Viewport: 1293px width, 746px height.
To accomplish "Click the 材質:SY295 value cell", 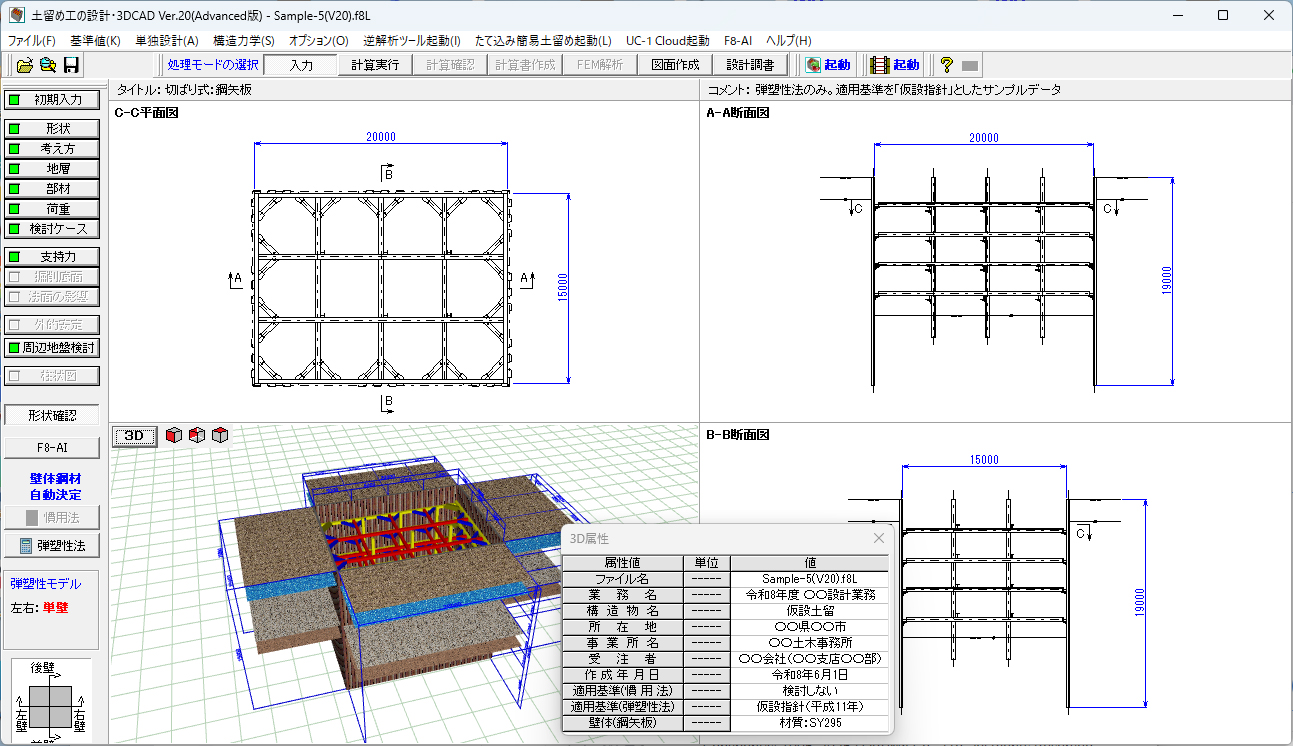I will (810, 723).
